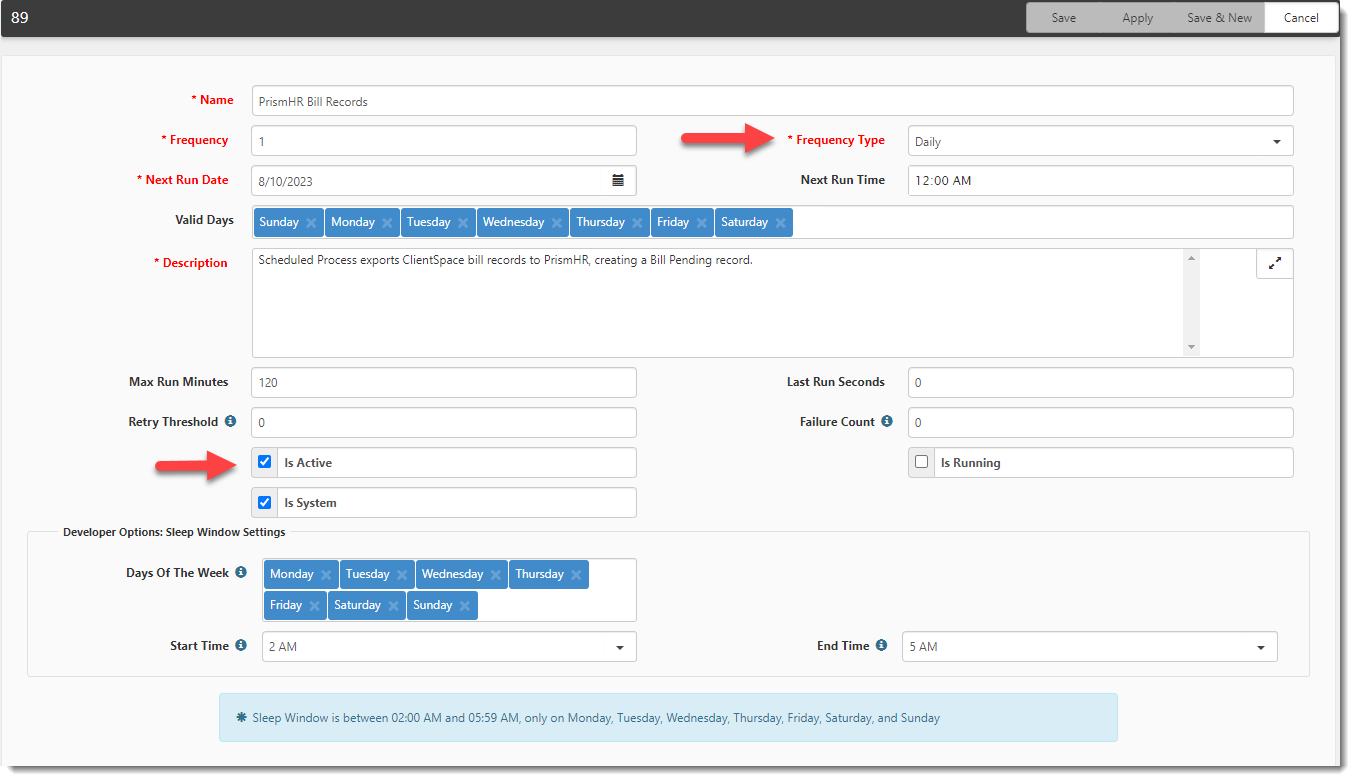Click the End Time info icon
Image resolution: width=1355 pixels, height=781 pixels.
click(881, 646)
